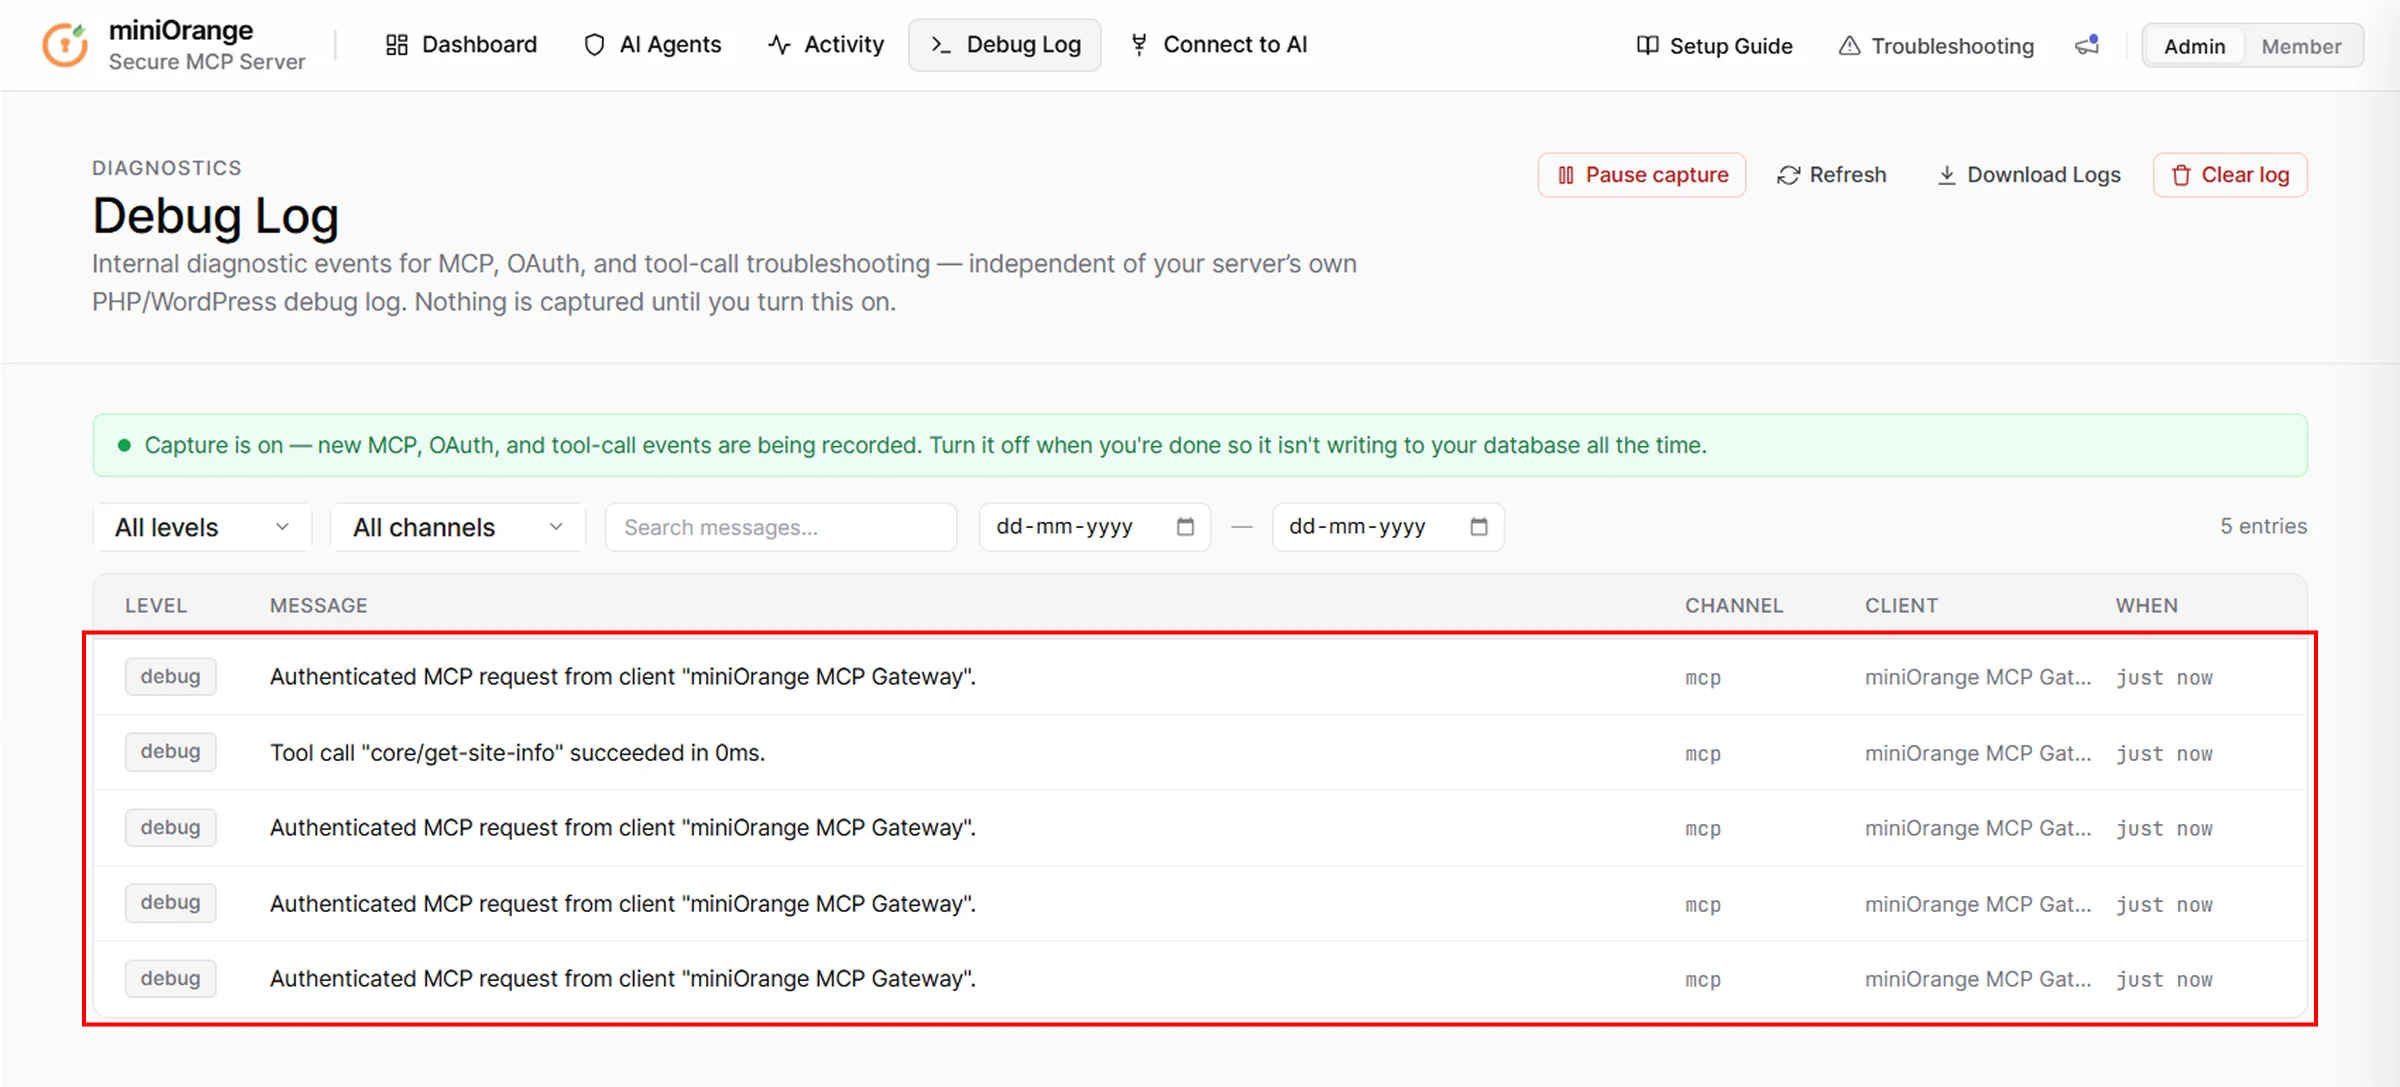Viewport: 2400px width, 1087px height.
Task: Click the circular arrows Refresh icon
Action: (1788, 175)
